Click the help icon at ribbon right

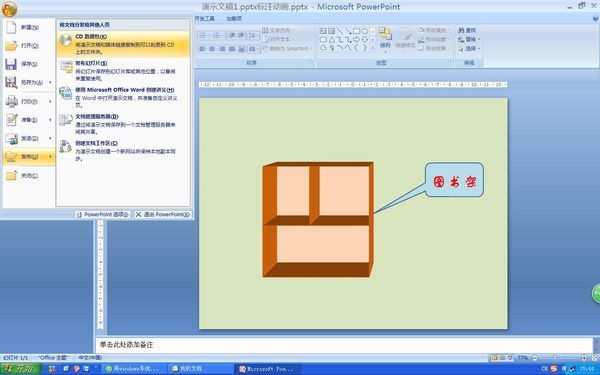[x=595, y=18]
